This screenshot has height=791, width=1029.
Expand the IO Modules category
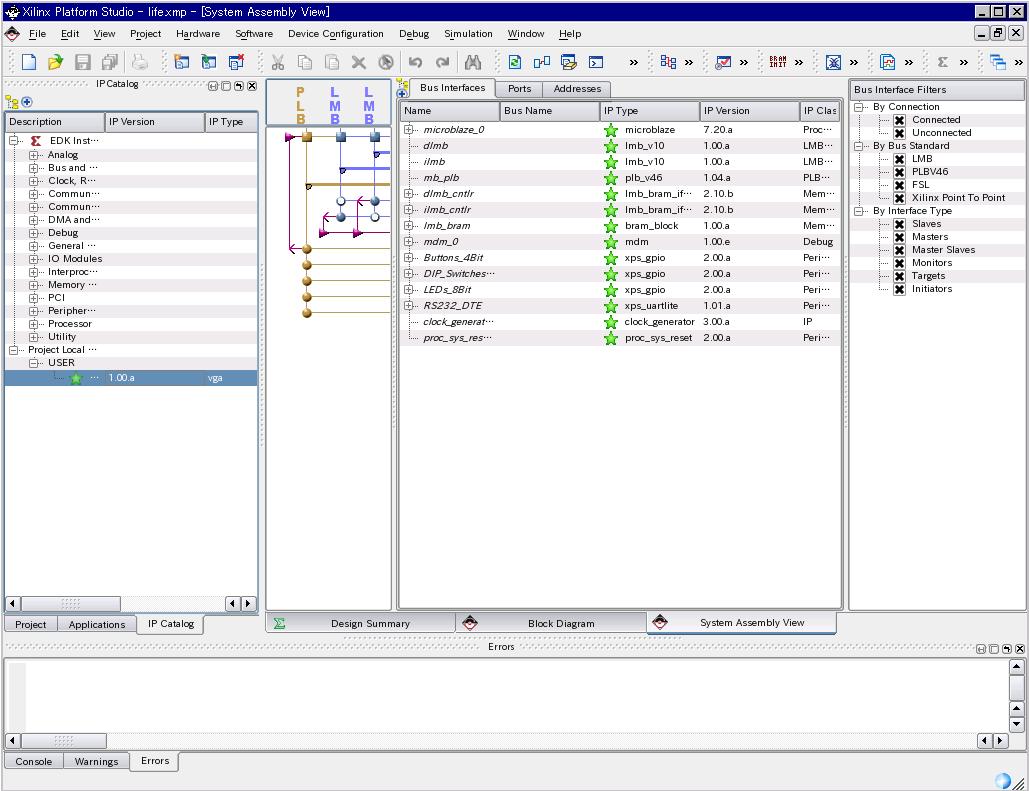click(33, 259)
